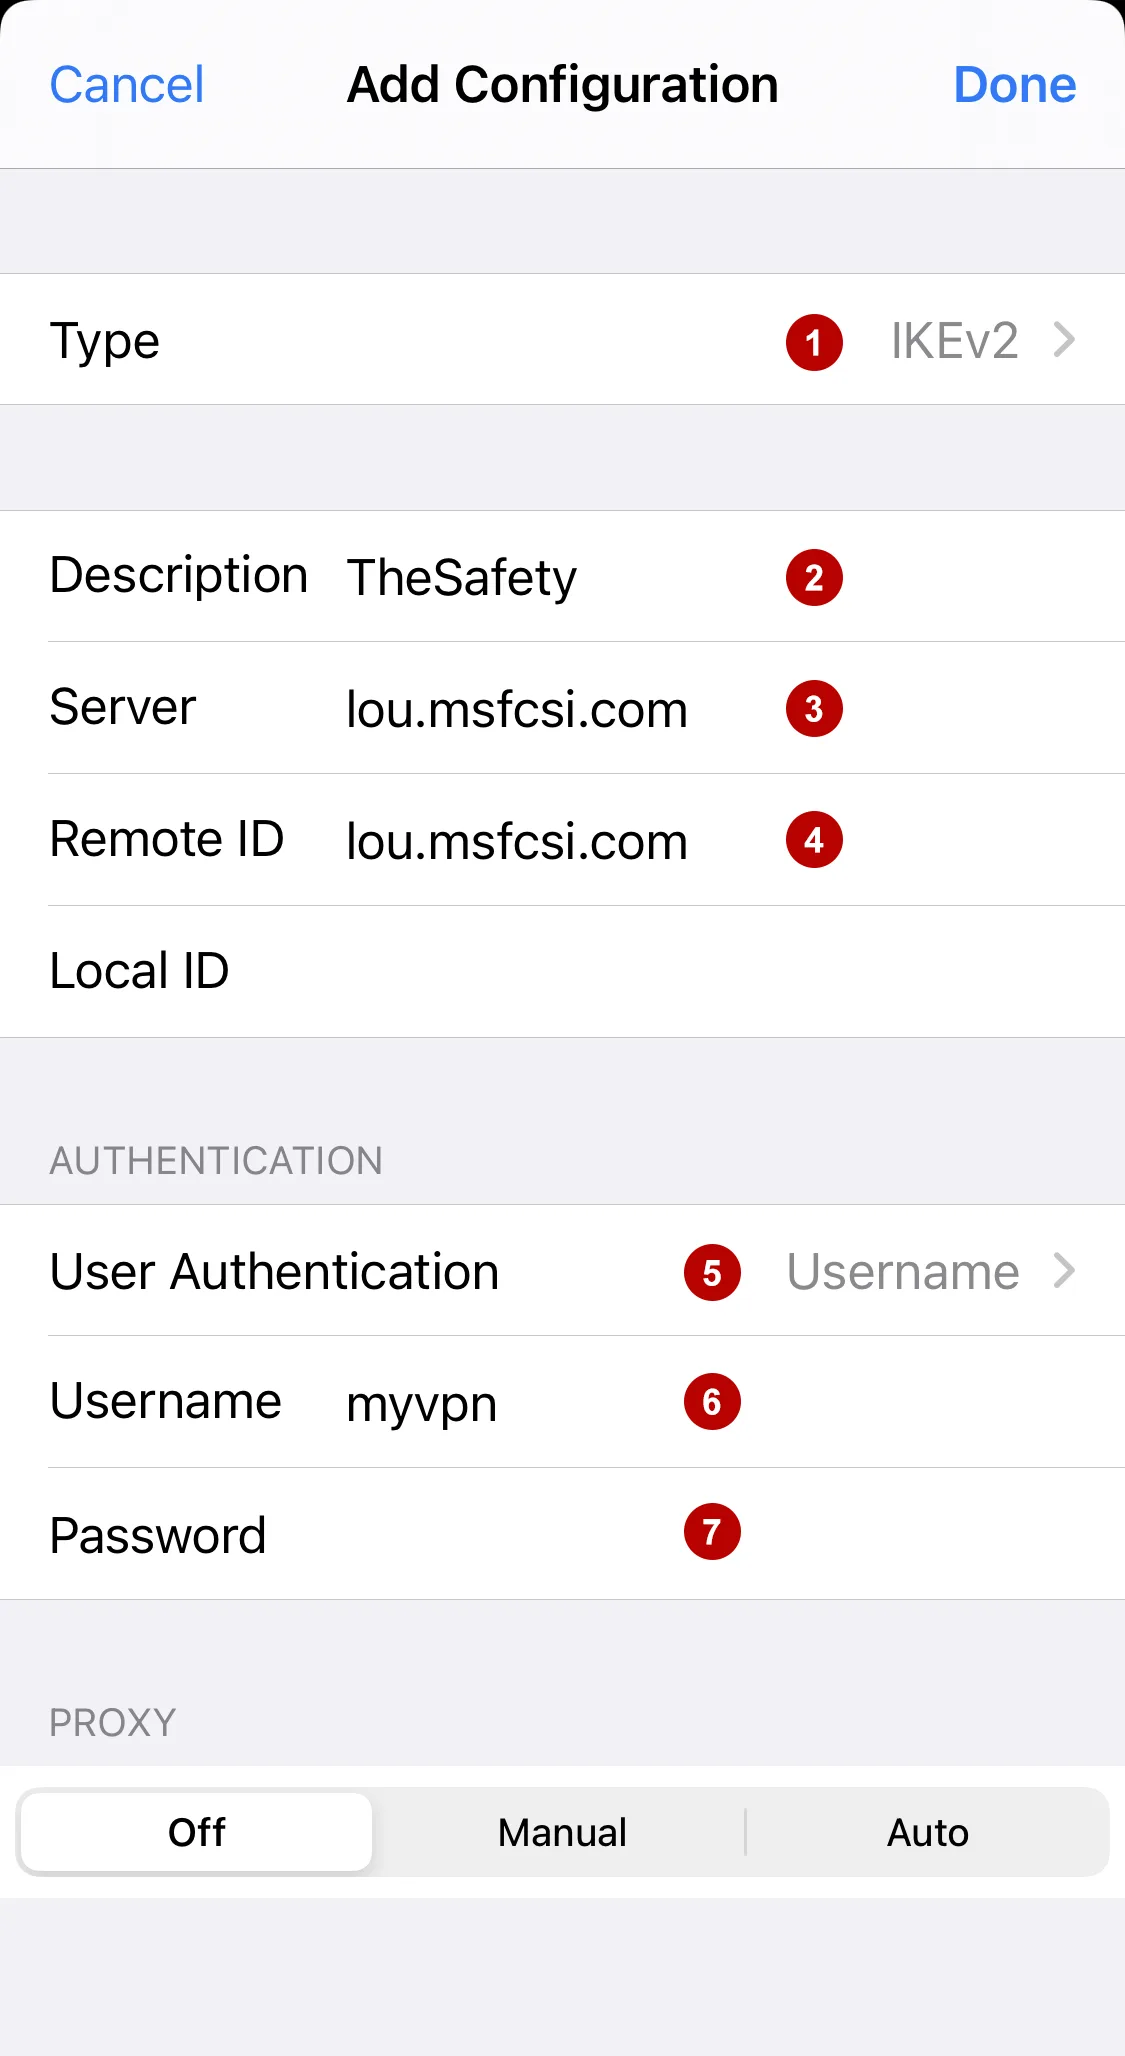Click the red number 7 marker
This screenshot has height=2056, width=1125.
pos(712,1532)
